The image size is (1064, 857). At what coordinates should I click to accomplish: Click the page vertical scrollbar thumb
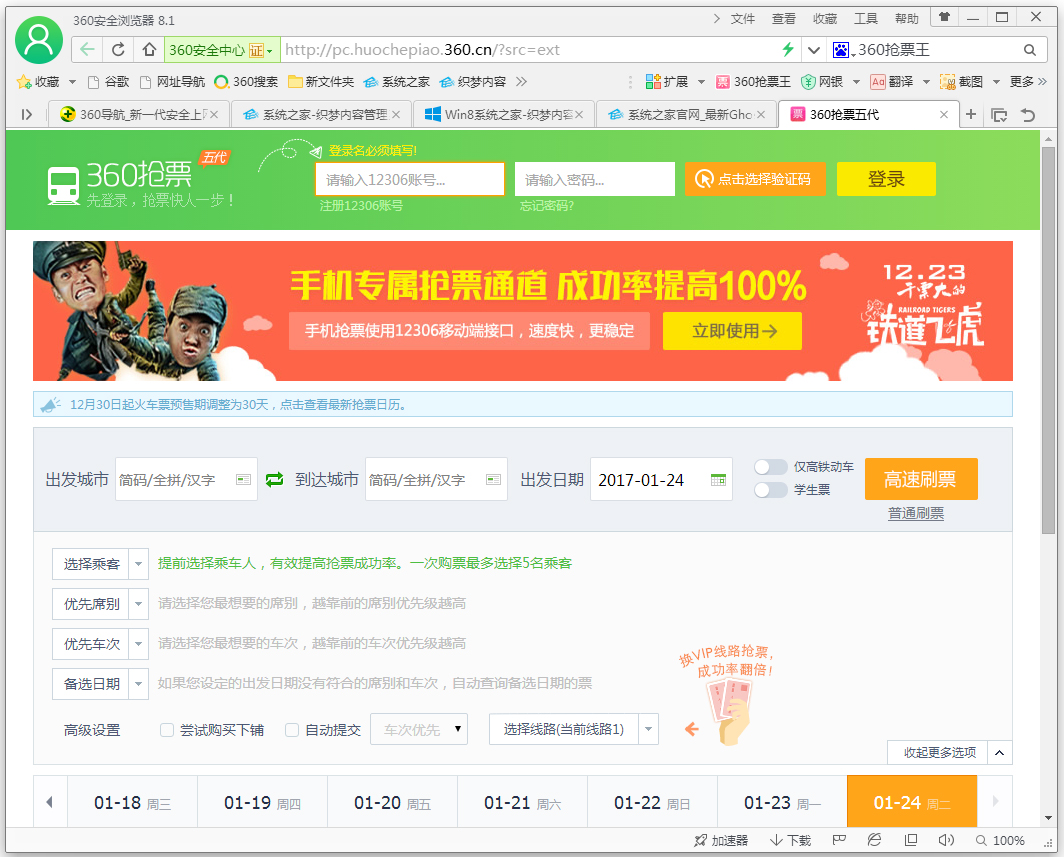[1048, 339]
